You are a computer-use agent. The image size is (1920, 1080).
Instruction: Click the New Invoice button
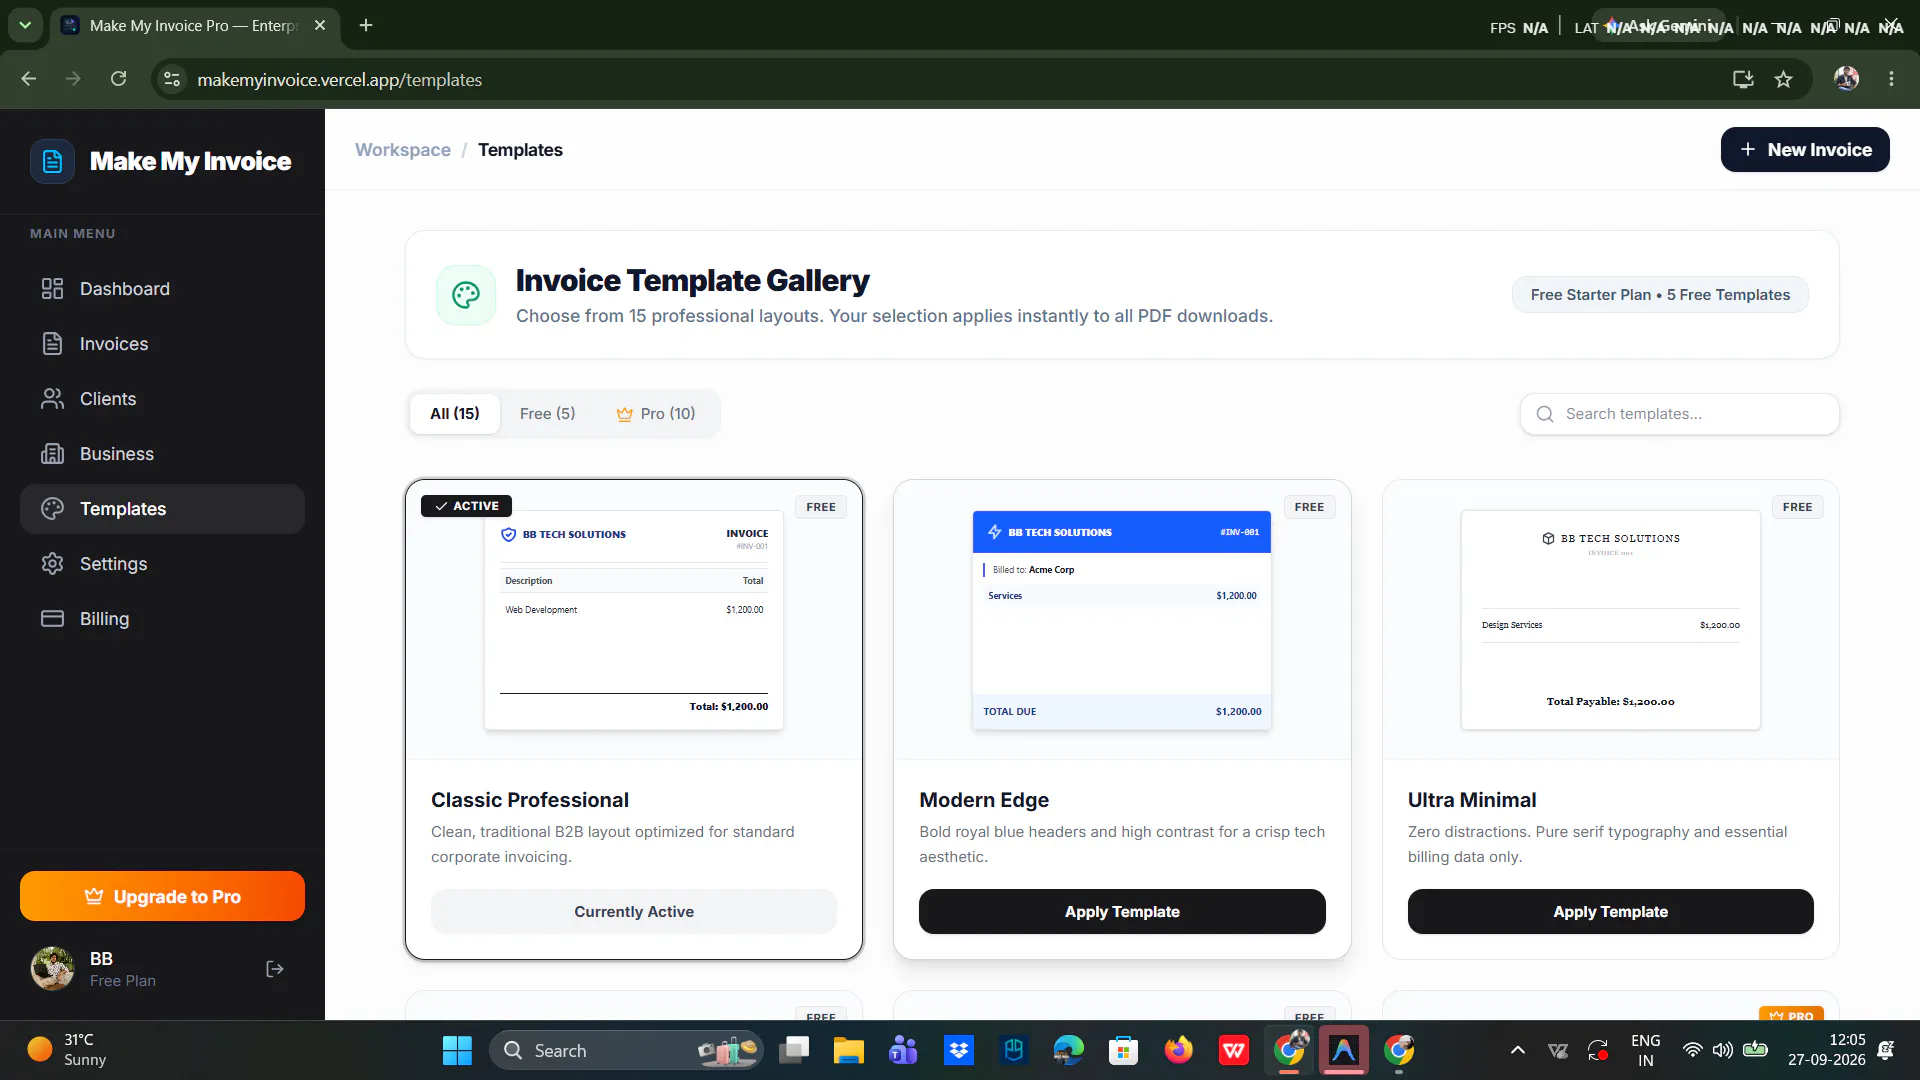coord(1805,150)
